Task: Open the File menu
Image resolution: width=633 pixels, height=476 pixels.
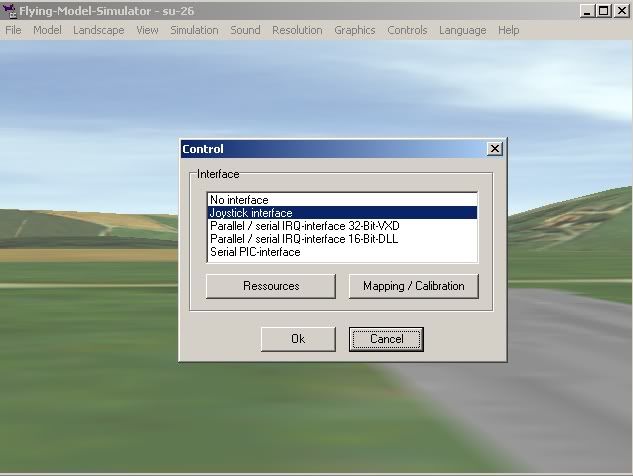Action: click(13, 30)
